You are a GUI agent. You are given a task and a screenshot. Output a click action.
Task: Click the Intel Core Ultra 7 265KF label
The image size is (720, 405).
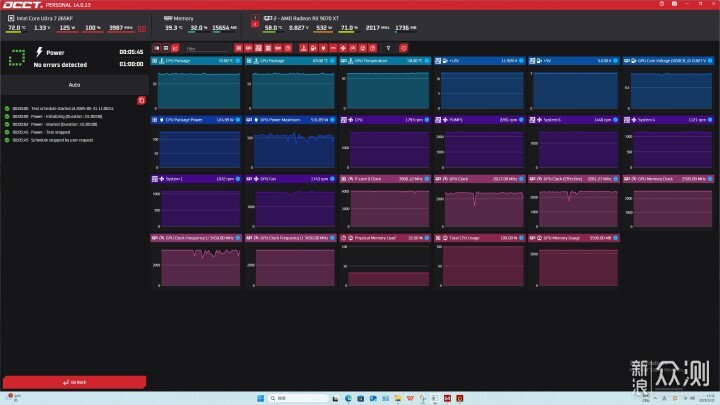[45, 18]
